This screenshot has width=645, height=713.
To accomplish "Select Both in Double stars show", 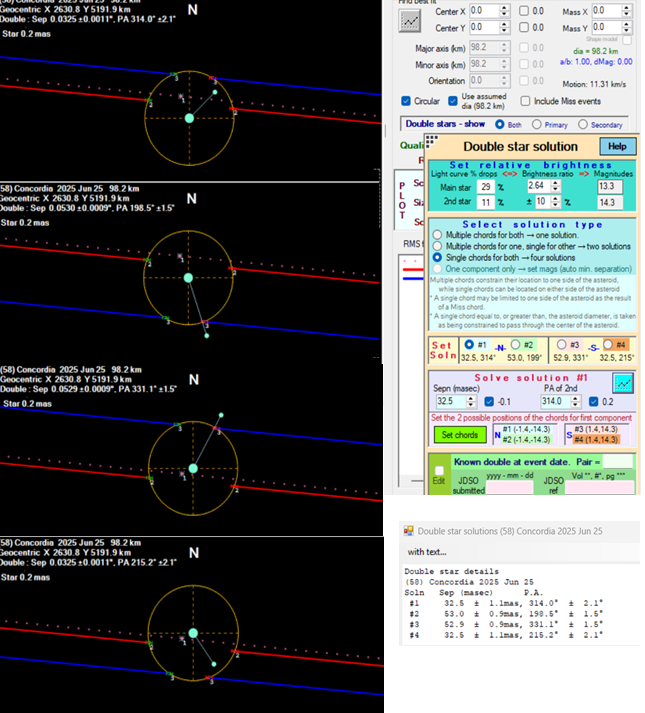I will click(499, 124).
